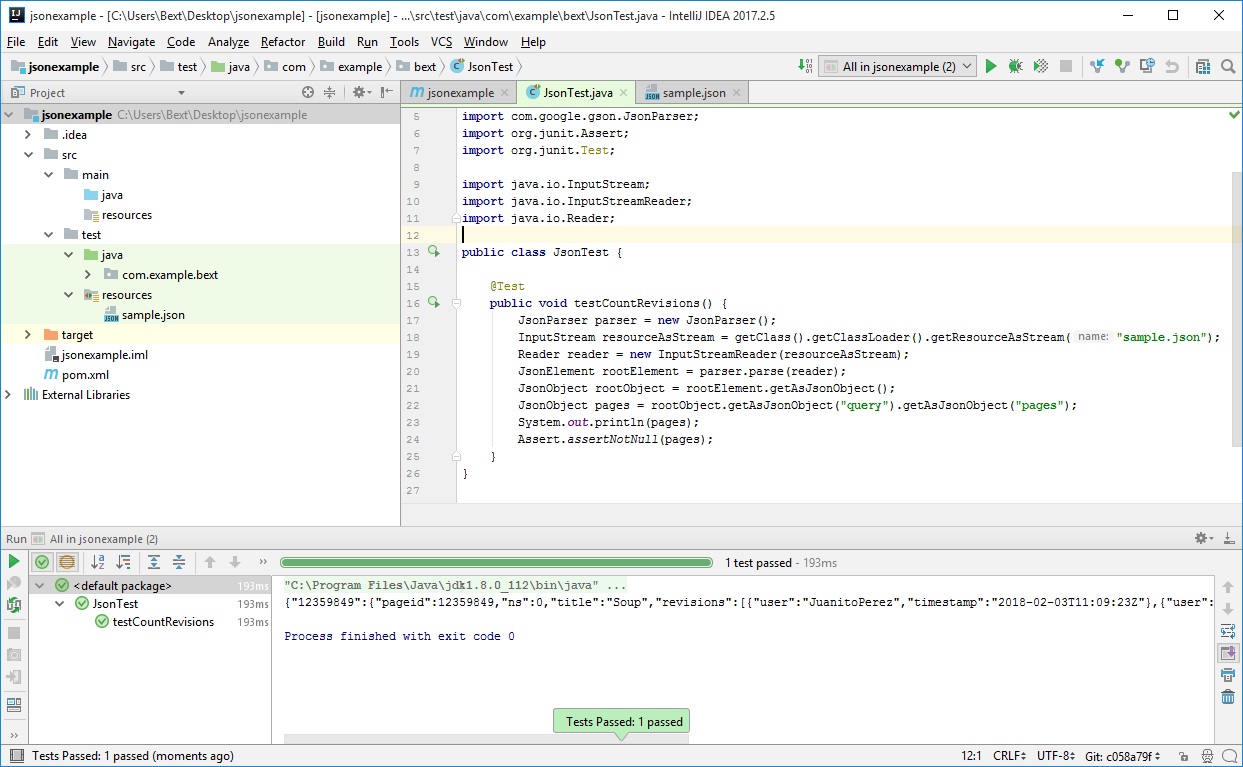
Task: Open Search Everywhere with the magnifier icon
Action: pos(1226,66)
